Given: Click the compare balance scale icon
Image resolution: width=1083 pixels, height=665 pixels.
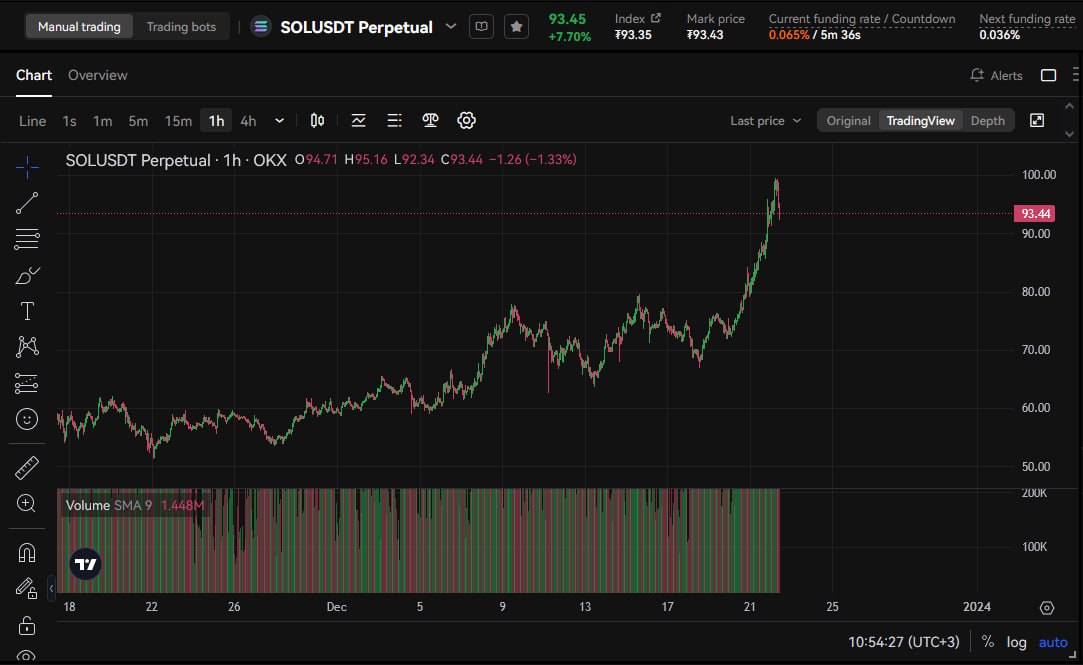Looking at the screenshot, I should (430, 120).
